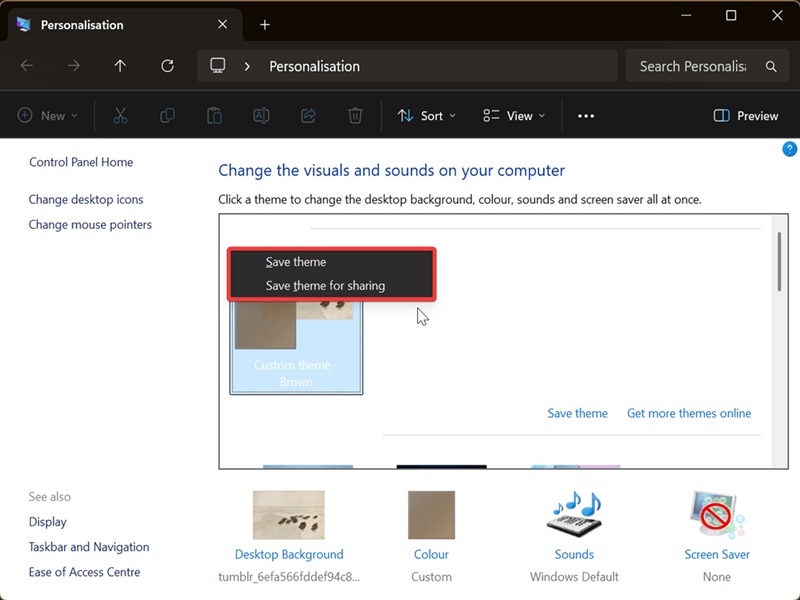The width and height of the screenshot is (800, 600).
Task: Click the Share icon in the toolbar
Action: coord(308,116)
